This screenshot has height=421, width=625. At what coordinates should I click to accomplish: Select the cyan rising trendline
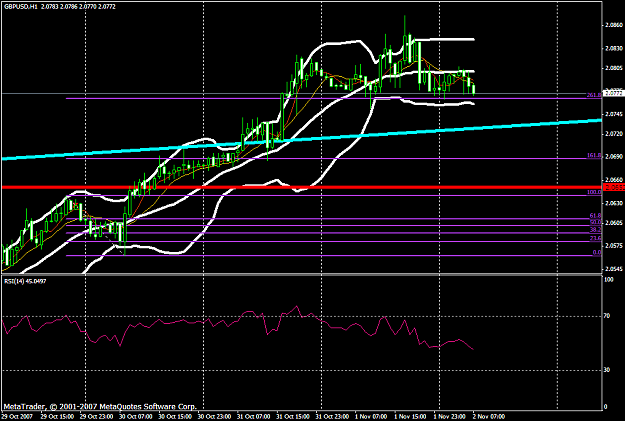[x=301, y=139]
